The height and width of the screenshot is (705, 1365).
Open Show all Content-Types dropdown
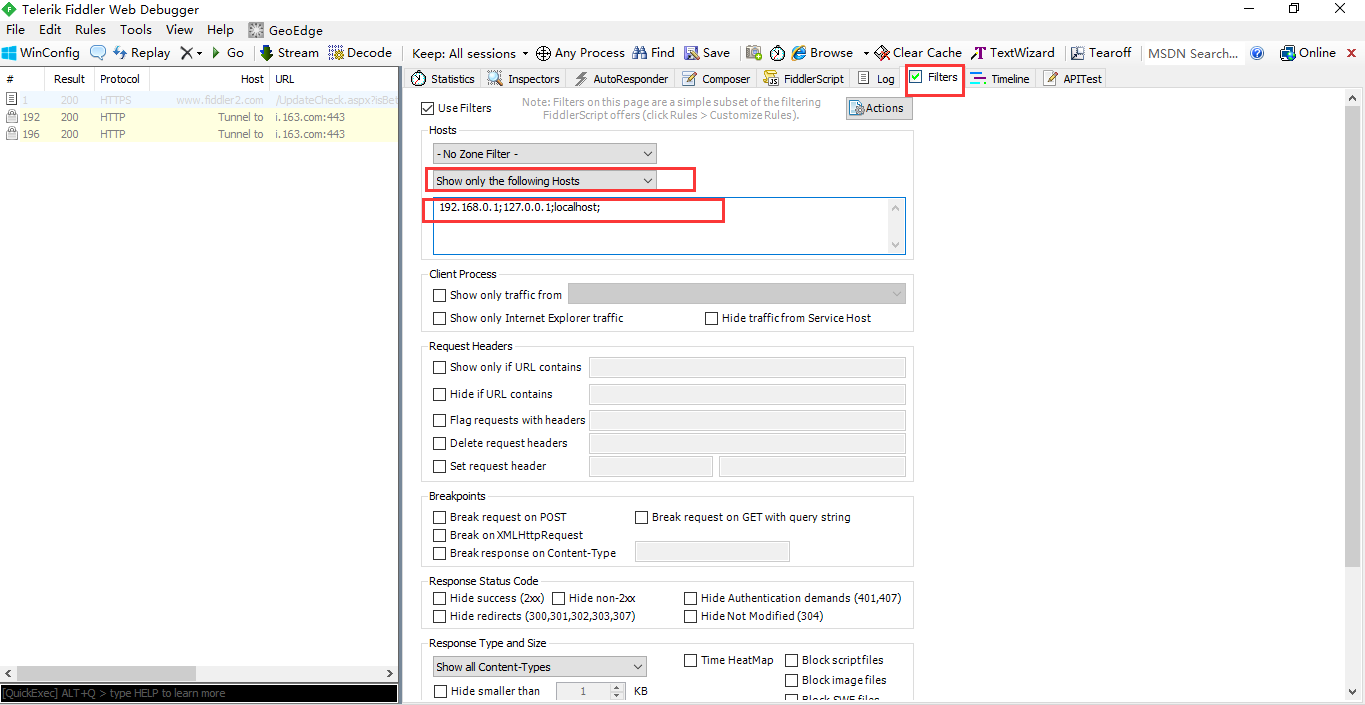point(540,667)
